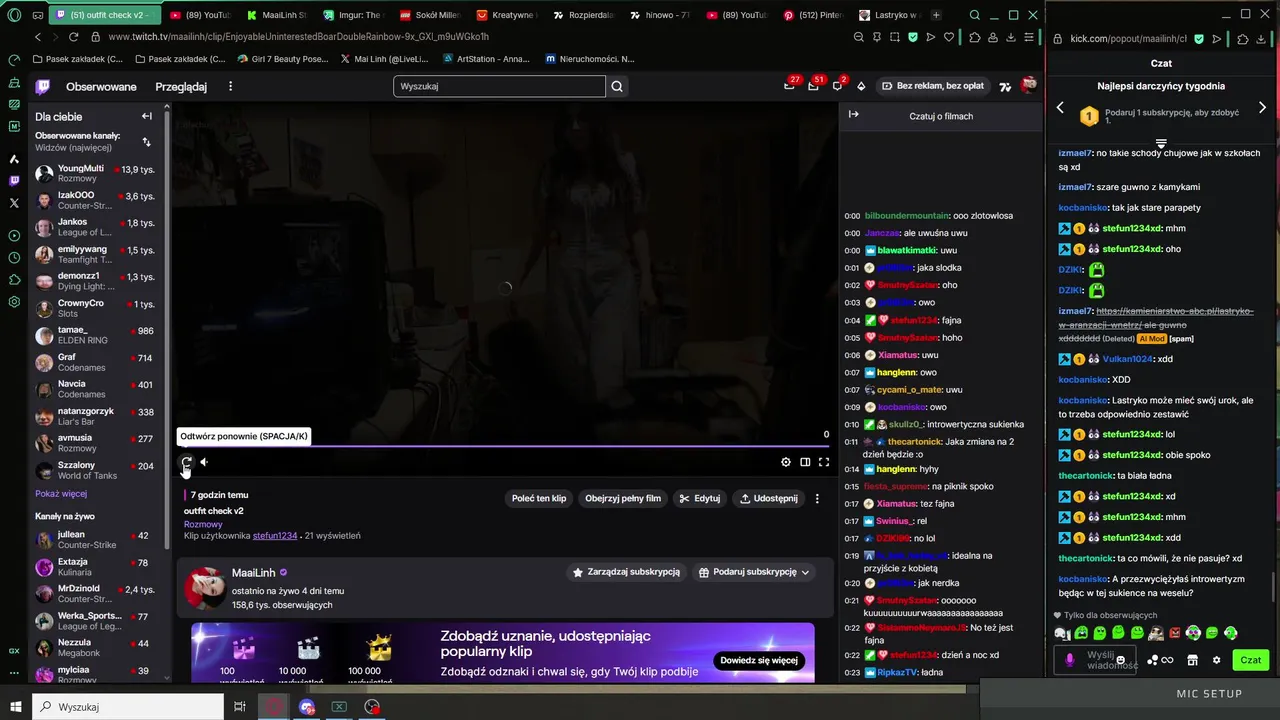Focus the Wyszukaj search field on Twitch
Screen dimensions: 1280x720
(499, 86)
